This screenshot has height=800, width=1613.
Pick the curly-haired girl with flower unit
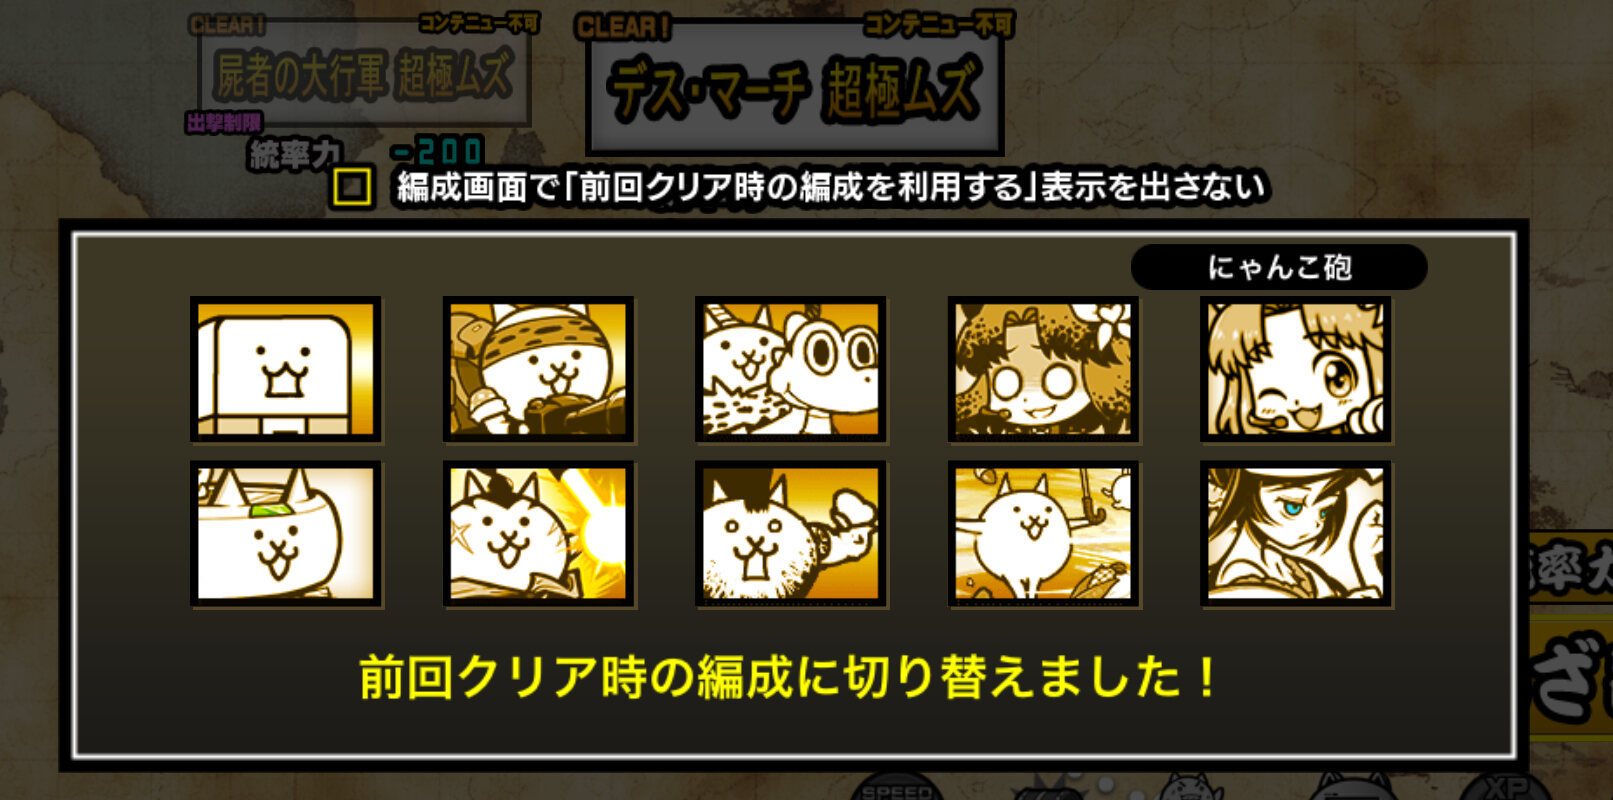pos(1043,369)
